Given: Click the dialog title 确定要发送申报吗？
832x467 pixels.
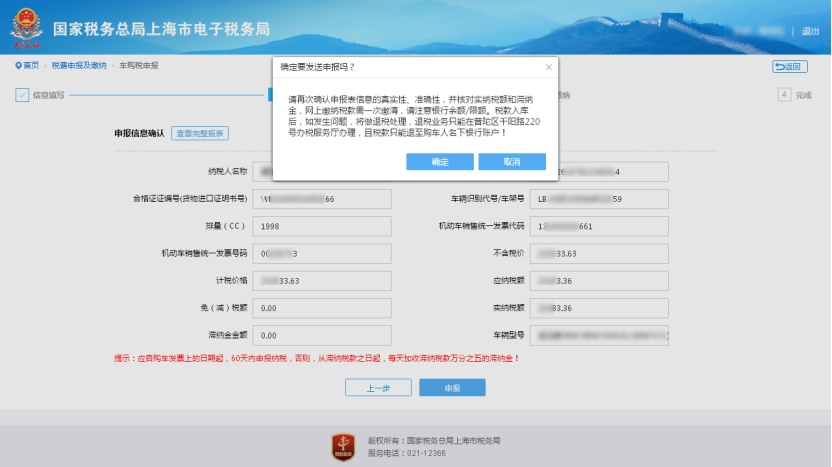Looking at the screenshot, I should 317,67.
